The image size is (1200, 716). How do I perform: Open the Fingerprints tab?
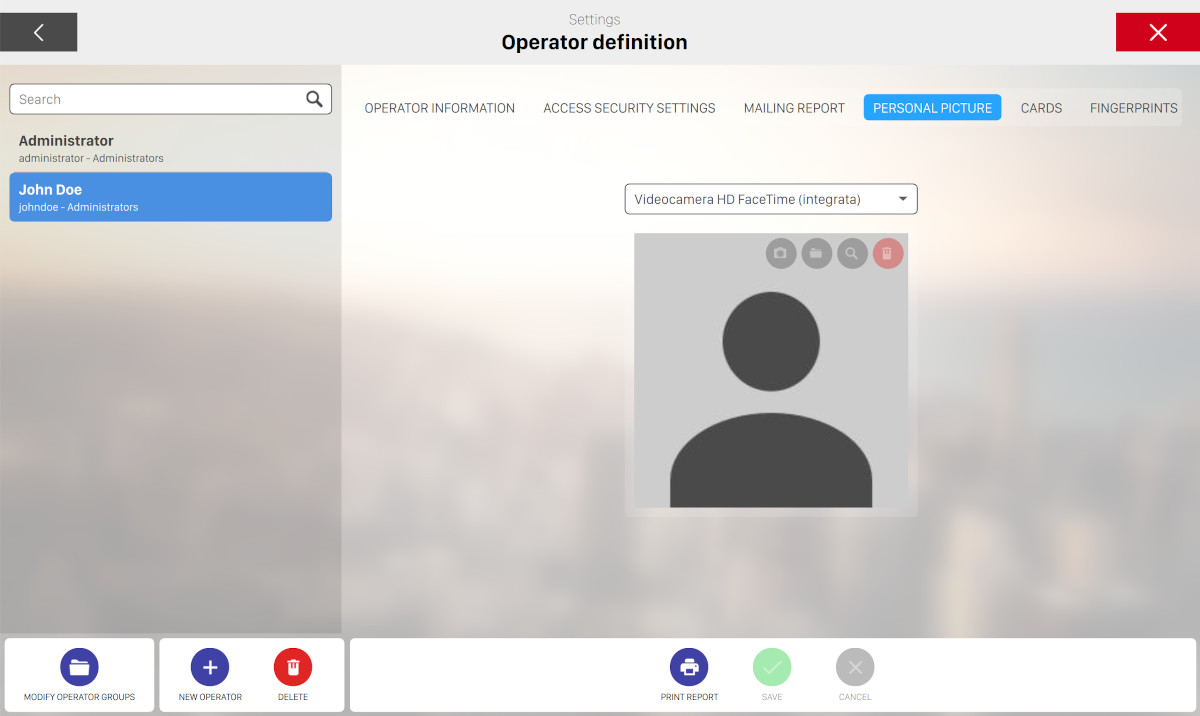coord(1133,108)
